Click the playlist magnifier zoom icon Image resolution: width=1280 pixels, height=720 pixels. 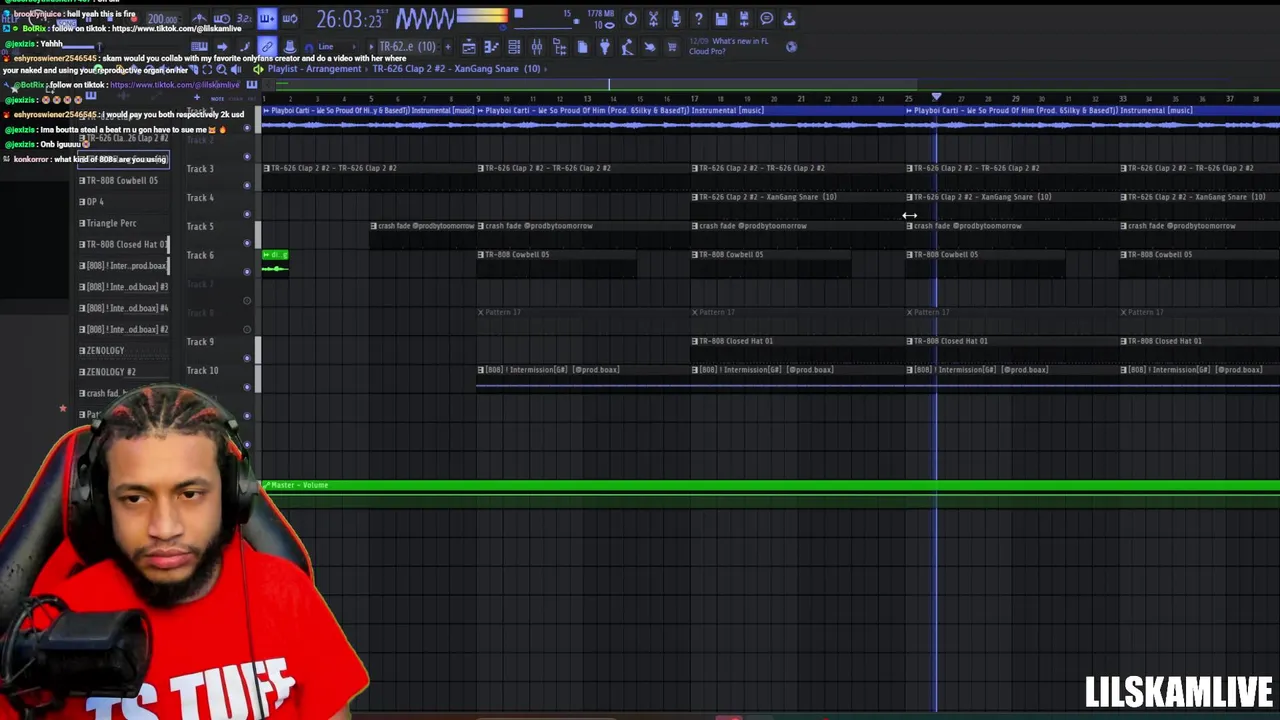(221, 69)
